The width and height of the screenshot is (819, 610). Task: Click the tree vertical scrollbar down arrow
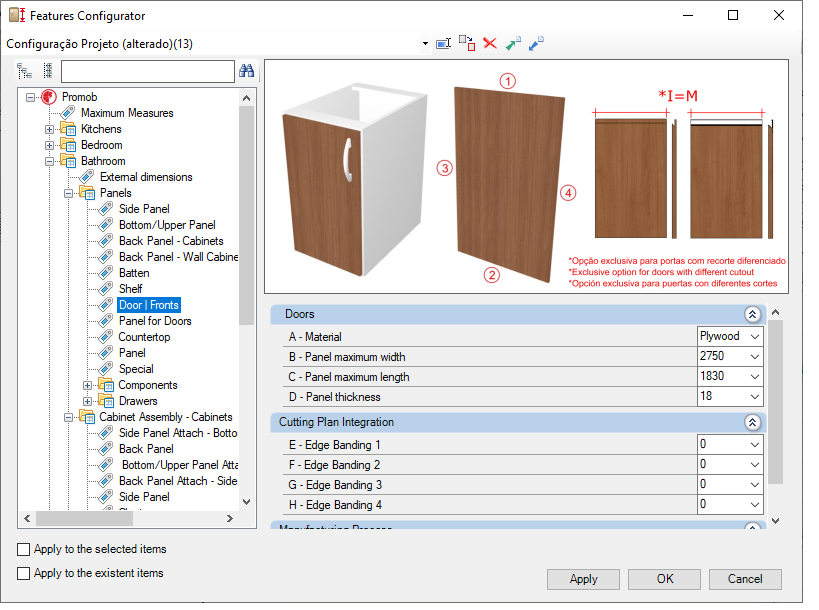tap(247, 502)
